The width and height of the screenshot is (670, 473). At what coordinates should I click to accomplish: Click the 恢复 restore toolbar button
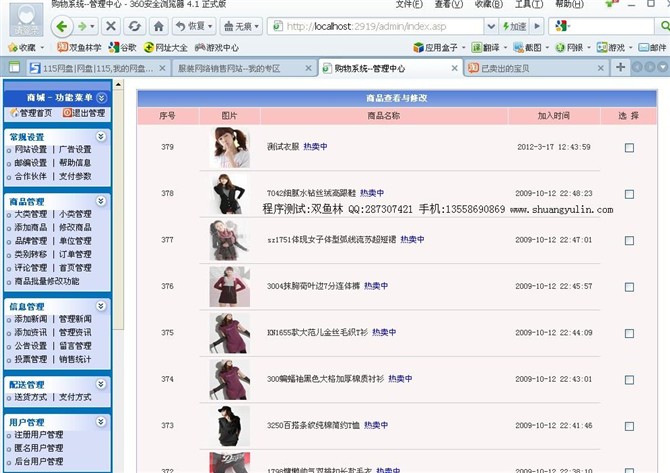194,26
